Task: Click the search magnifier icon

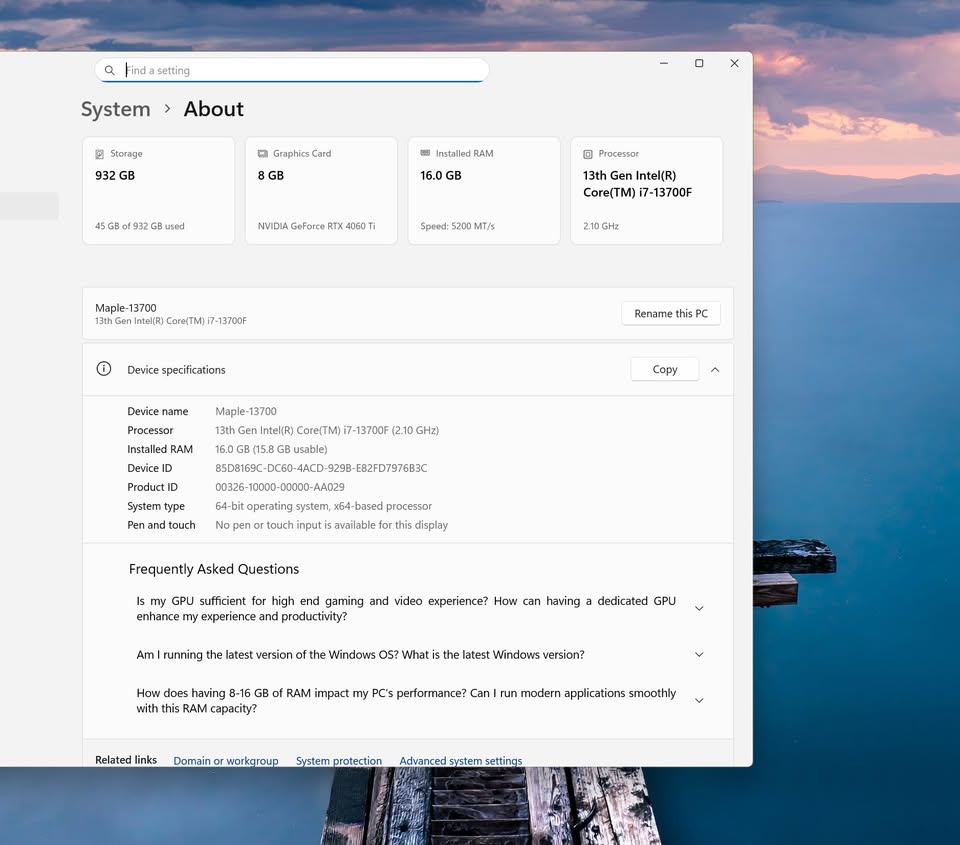Action: click(x=110, y=71)
